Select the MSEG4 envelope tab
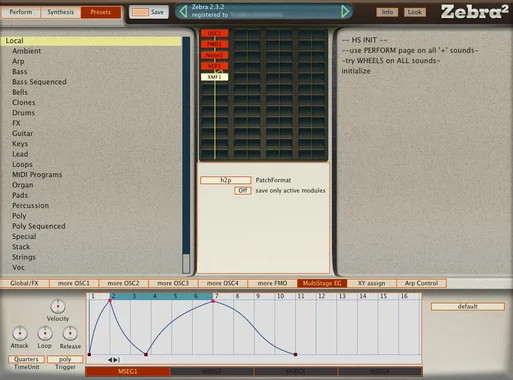The height and width of the screenshot is (380, 513). [x=380, y=371]
